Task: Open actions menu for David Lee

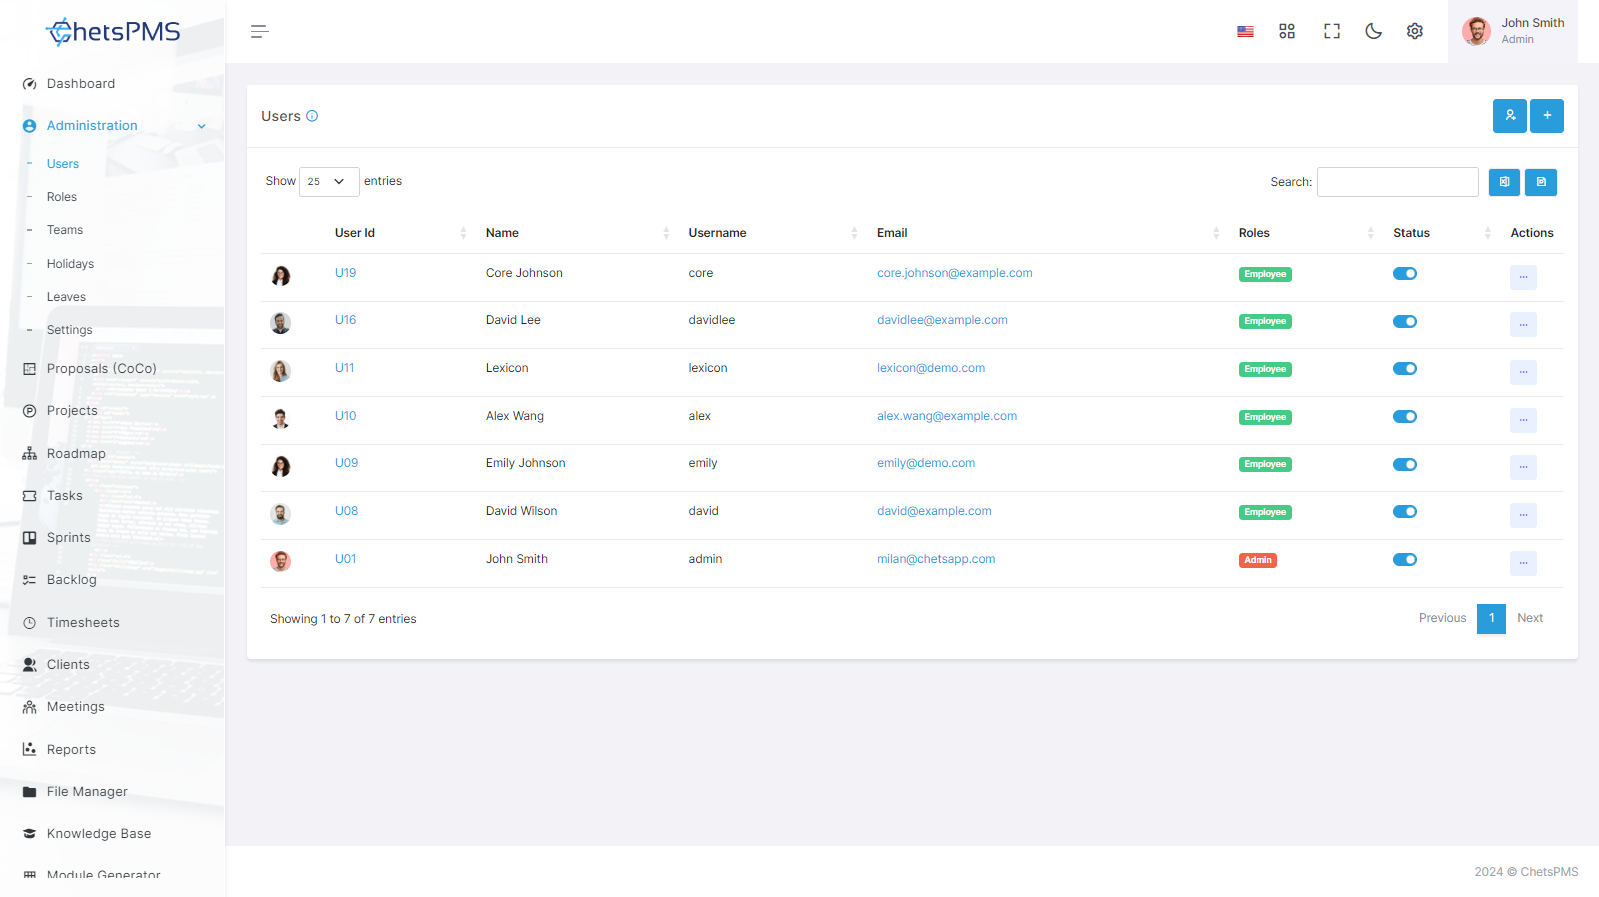Action: tap(1523, 324)
